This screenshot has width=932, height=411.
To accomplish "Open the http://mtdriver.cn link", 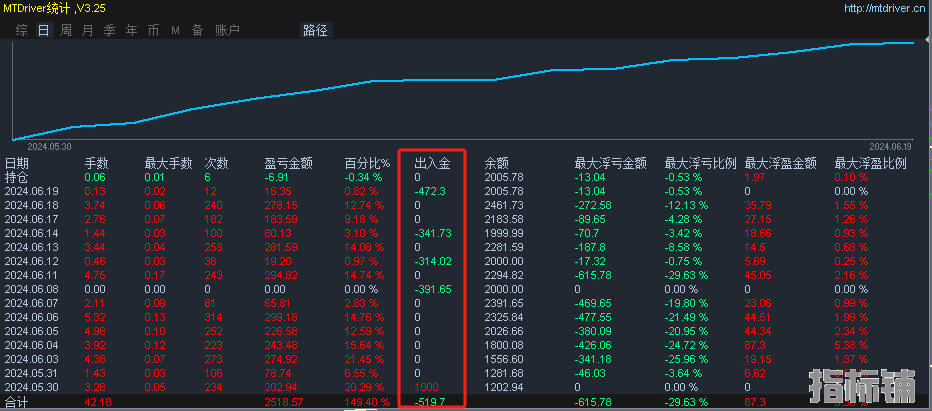I will point(885,8).
